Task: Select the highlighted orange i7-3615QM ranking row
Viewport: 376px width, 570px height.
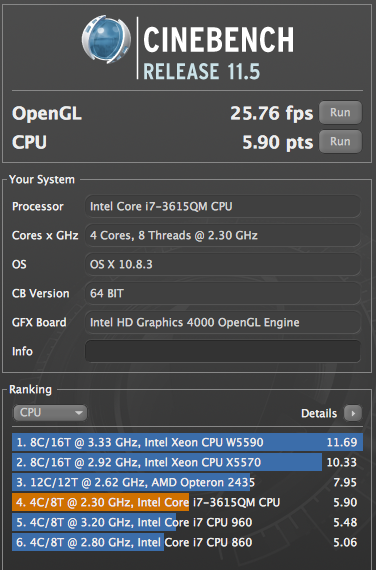Action: [187, 502]
